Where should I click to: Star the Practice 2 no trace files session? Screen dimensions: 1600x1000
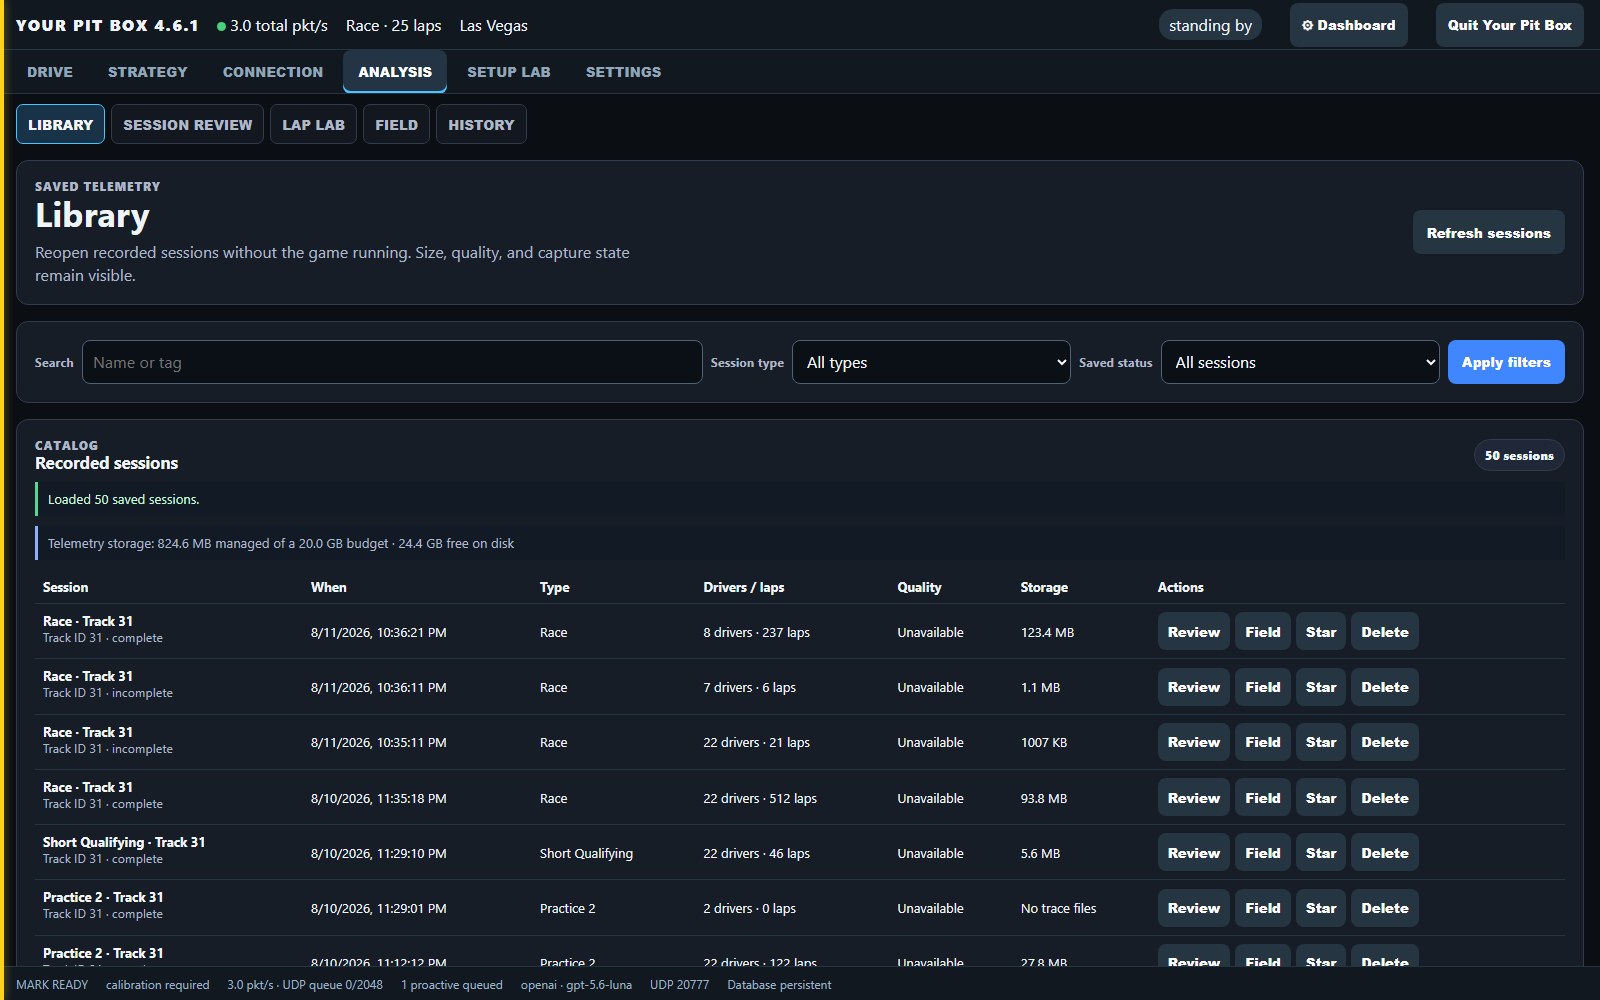[1321, 908]
